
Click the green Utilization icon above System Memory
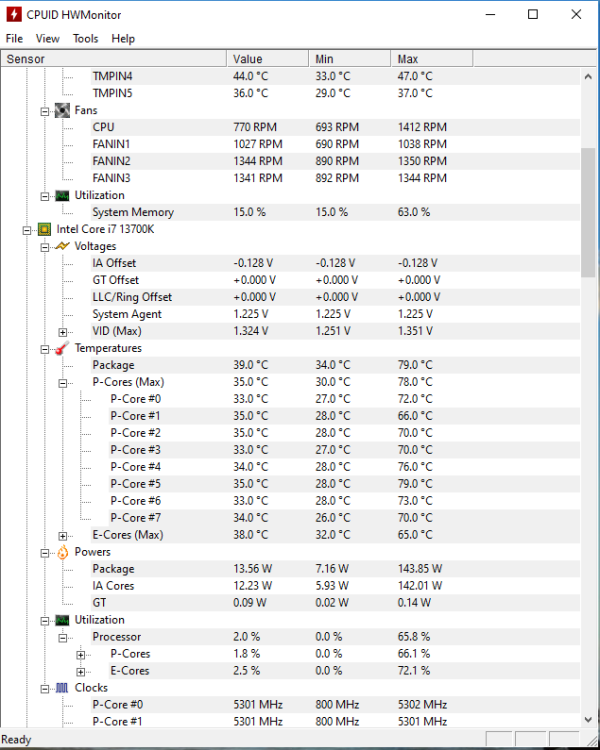(x=62, y=196)
